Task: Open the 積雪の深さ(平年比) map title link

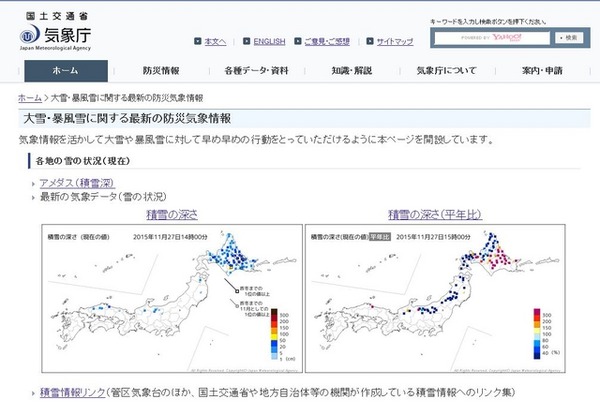Action: 435,215
